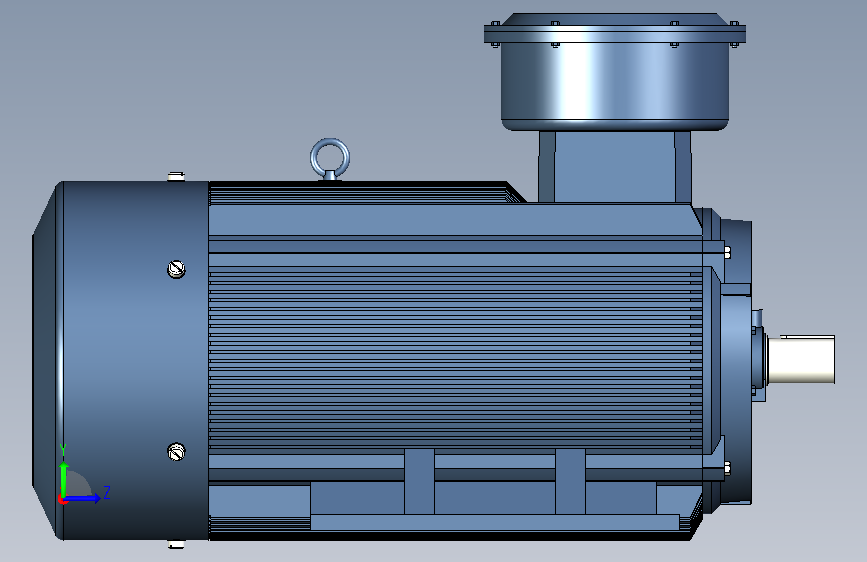Viewport: 867px width, 562px height.
Task: Click the red origin of the coordinate triad
Action: click(x=61, y=500)
